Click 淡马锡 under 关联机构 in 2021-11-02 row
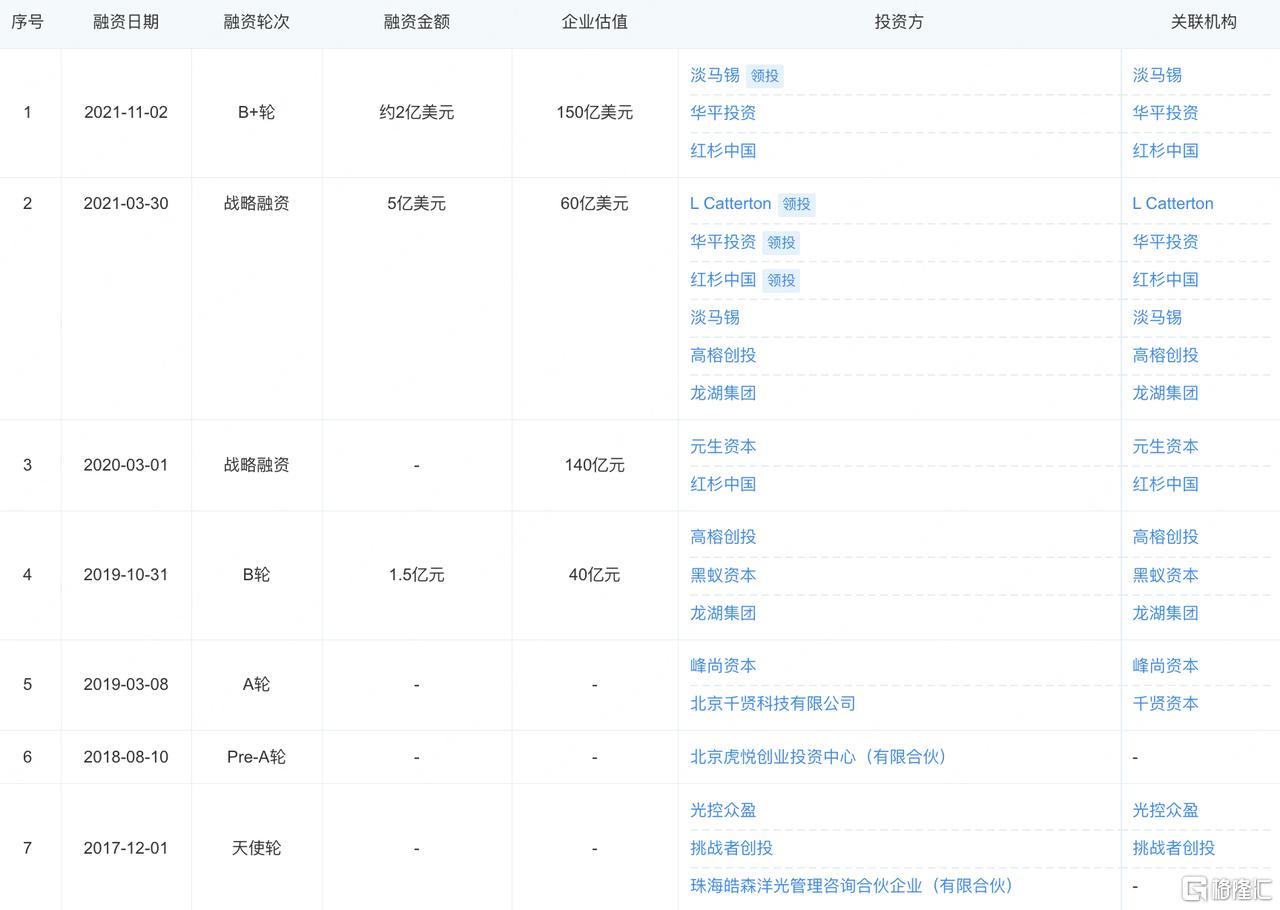This screenshot has height=910, width=1280. [1157, 75]
